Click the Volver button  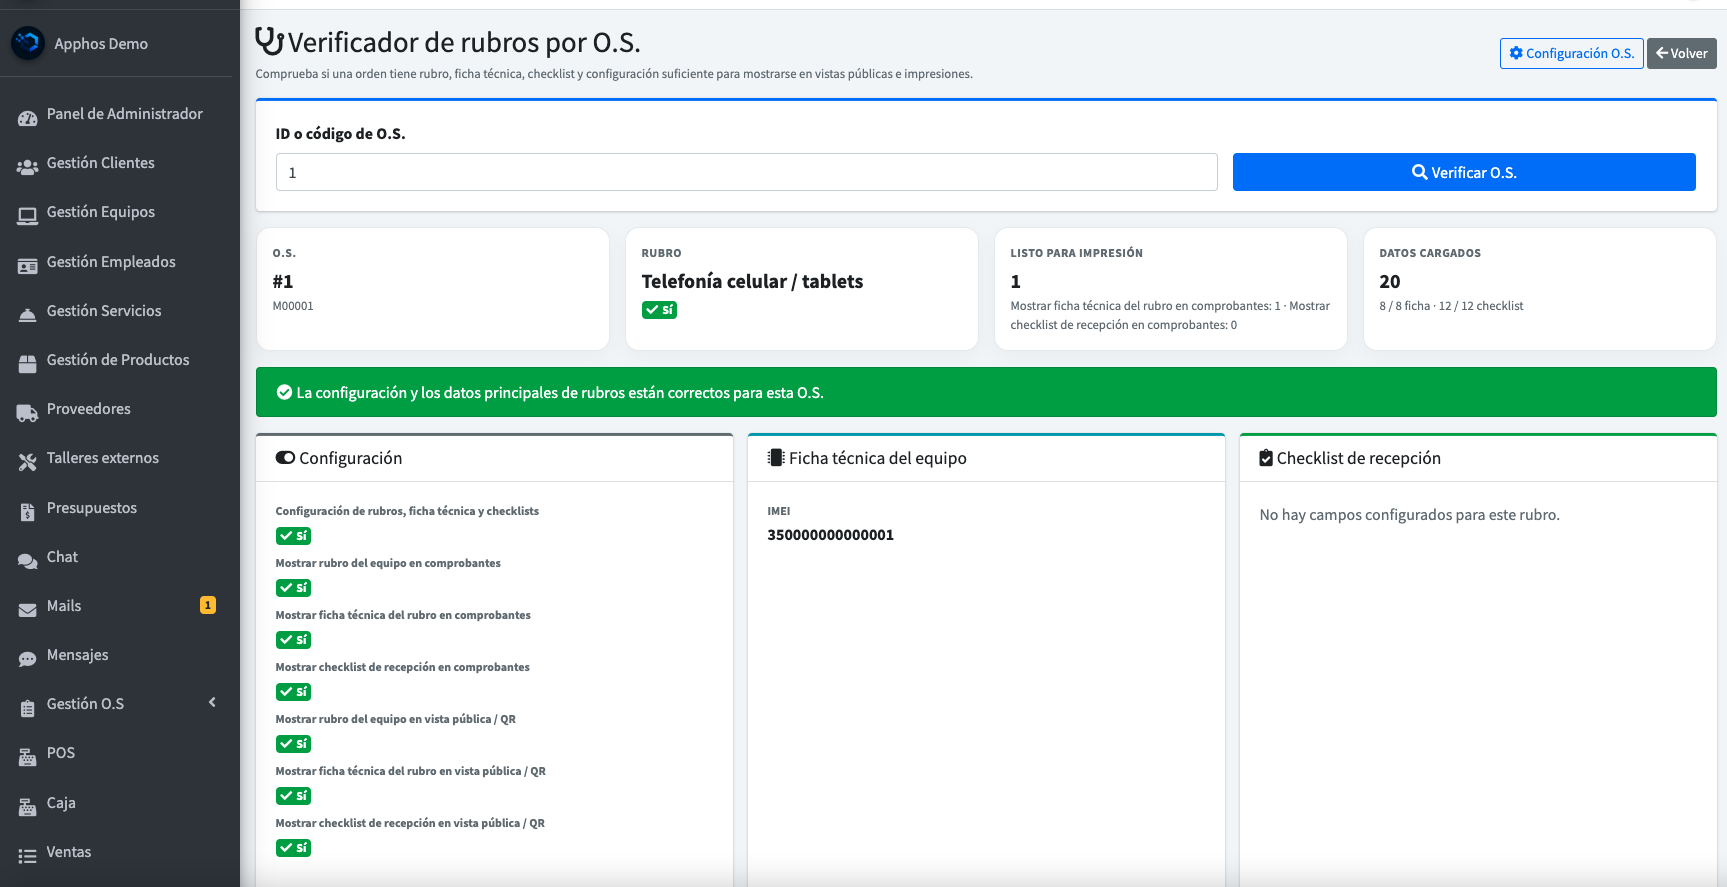pyautogui.click(x=1682, y=53)
